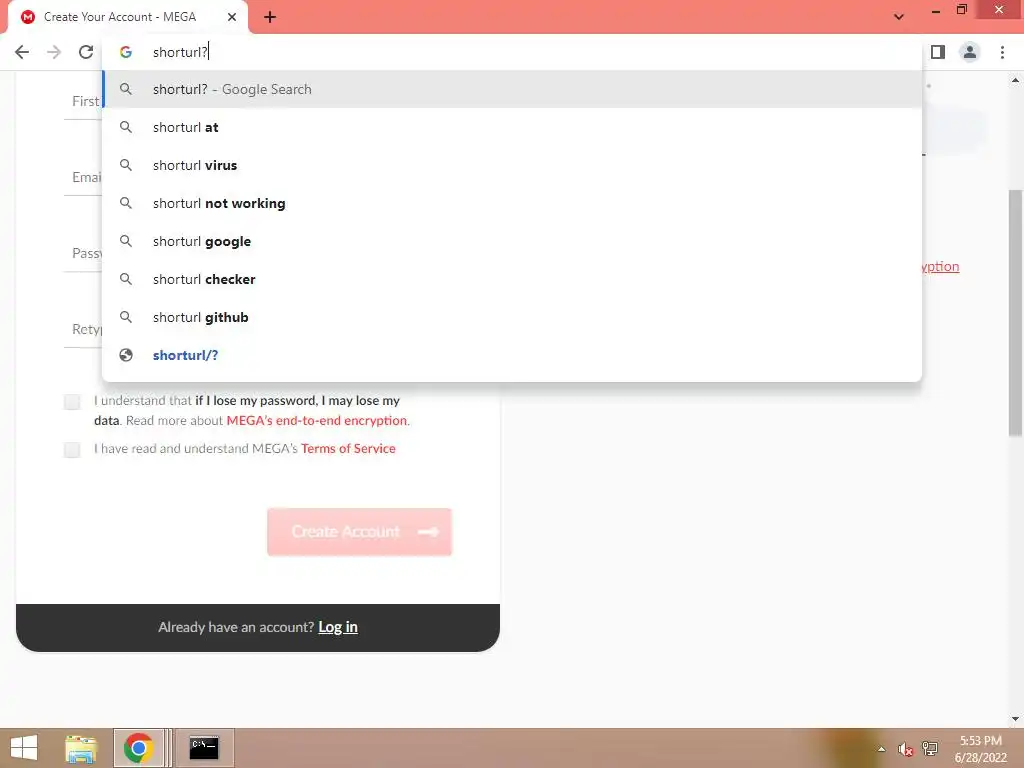The height and width of the screenshot is (768, 1024).
Task: Choose 'shorturl? - Google Search' suggestion
Action: [x=512, y=89]
